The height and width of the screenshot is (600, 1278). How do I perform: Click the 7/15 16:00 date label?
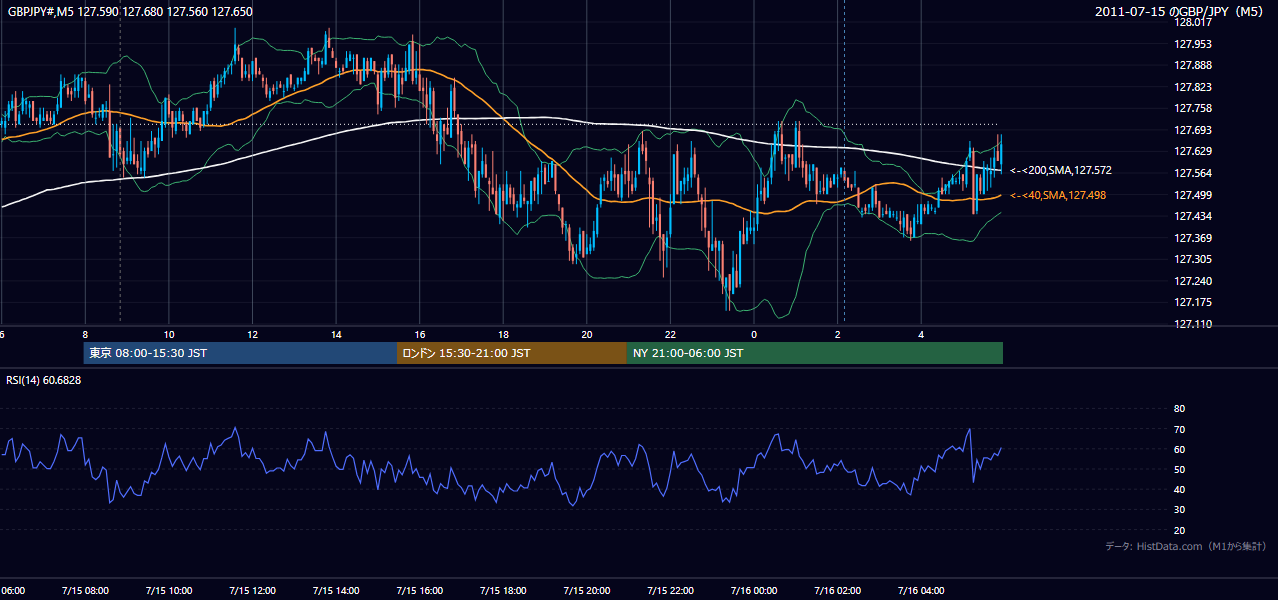420,591
